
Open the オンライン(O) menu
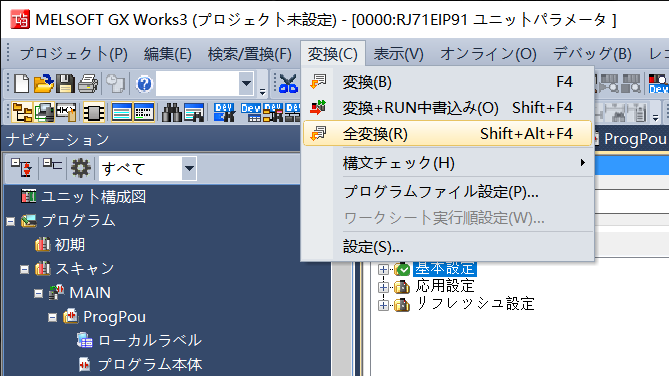pyautogui.click(x=488, y=54)
